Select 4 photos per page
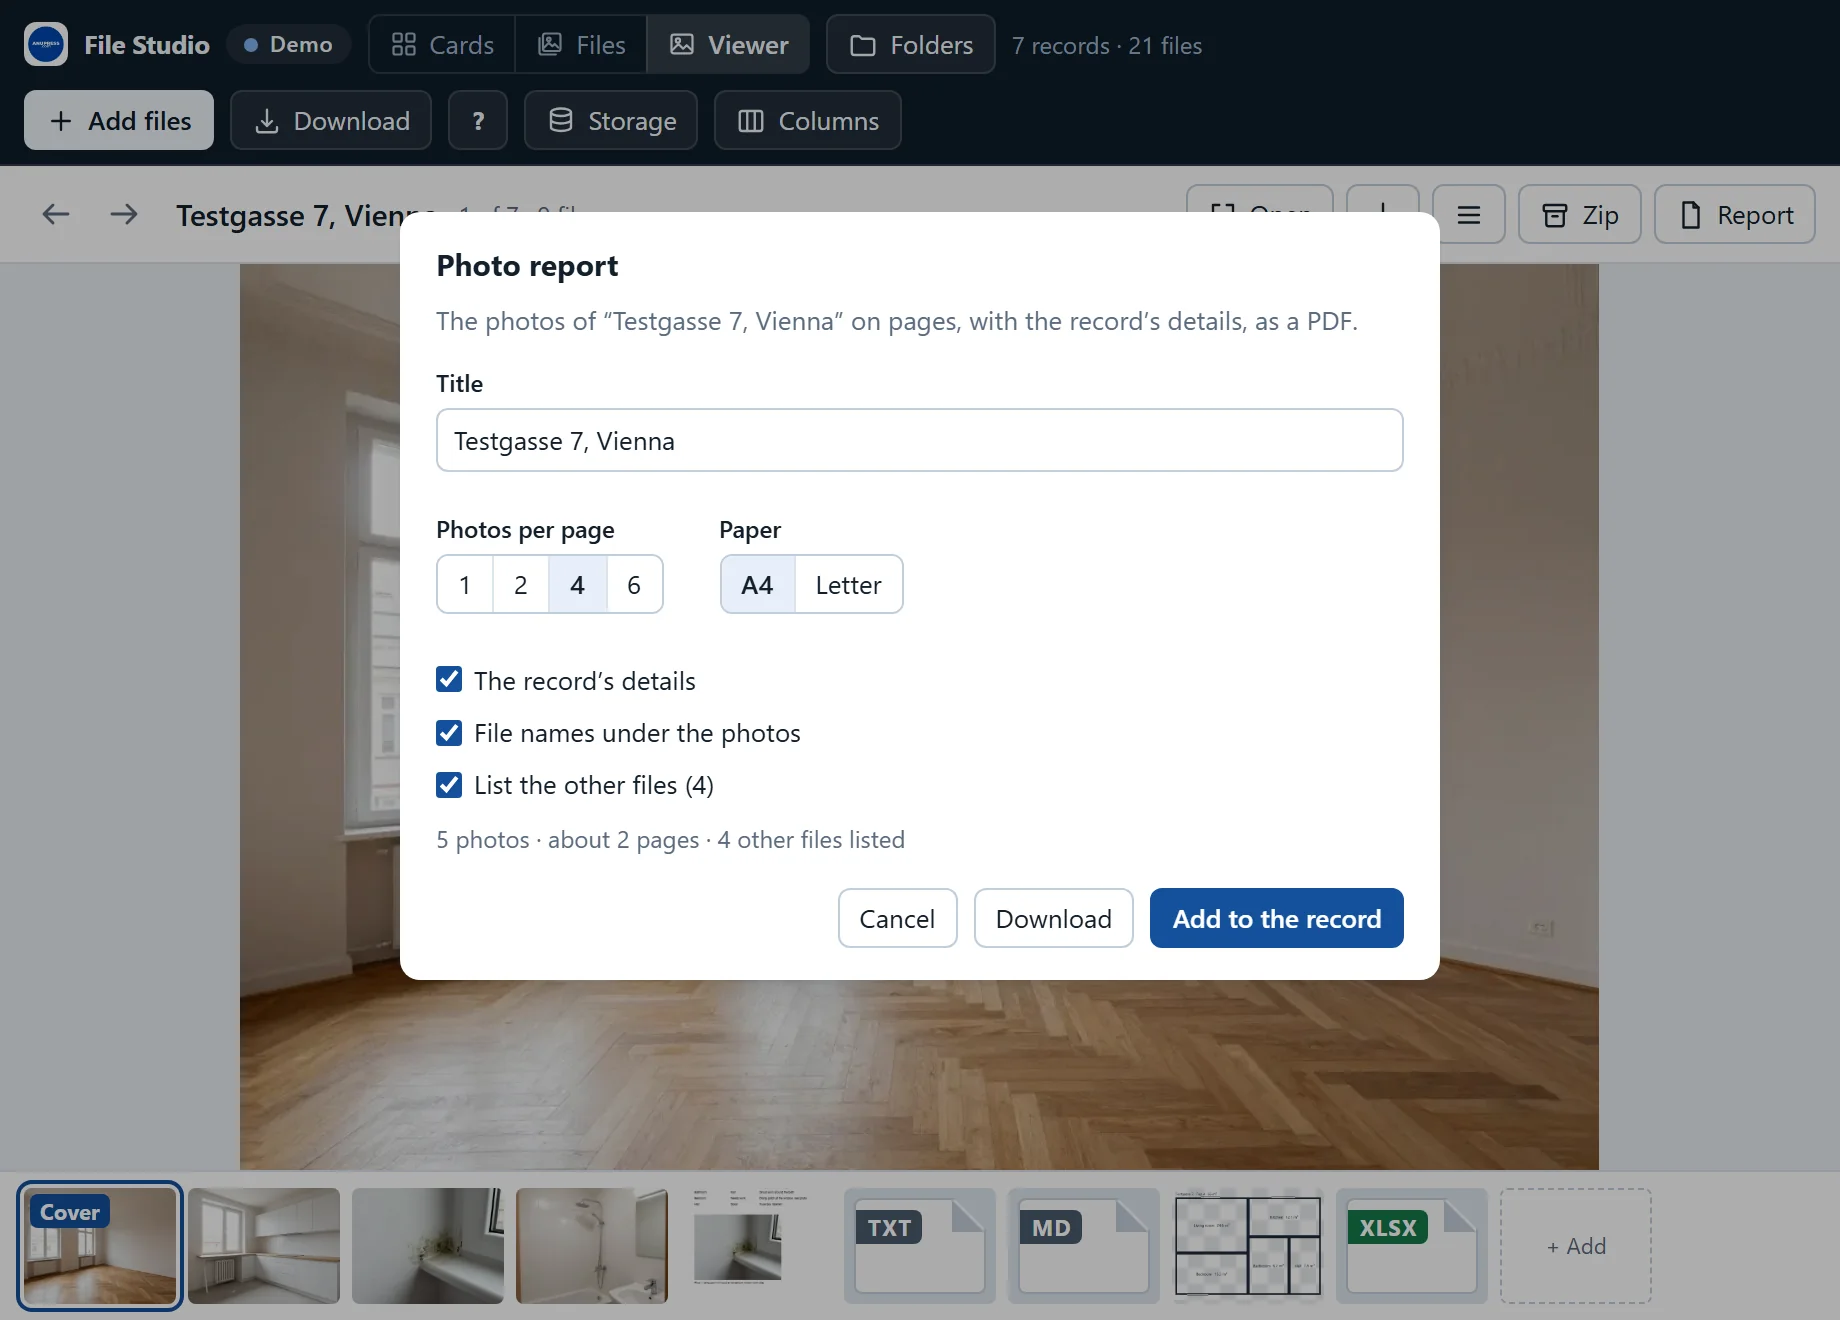The height and width of the screenshot is (1320, 1840). point(578,585)
